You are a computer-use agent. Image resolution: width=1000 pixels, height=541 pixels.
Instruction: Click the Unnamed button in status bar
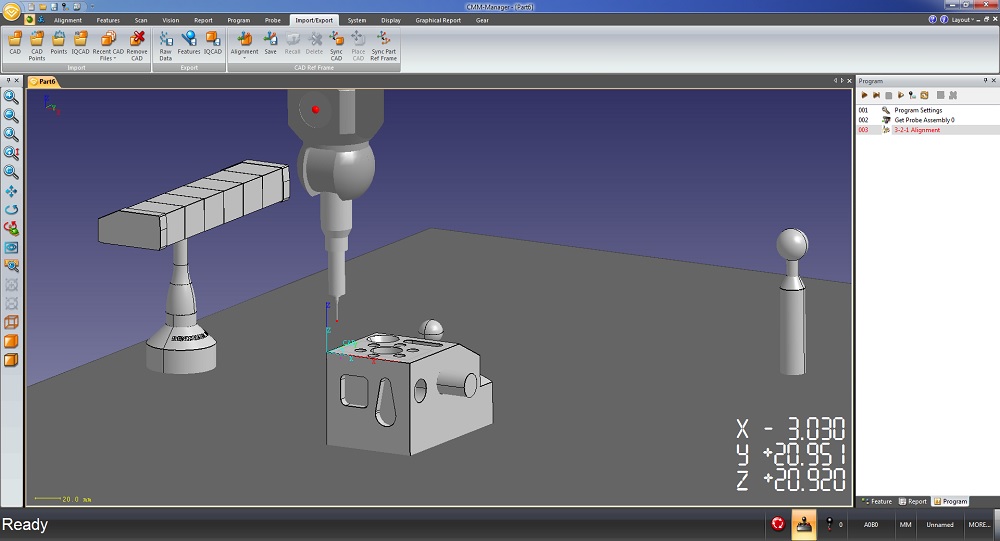(940, 524)
